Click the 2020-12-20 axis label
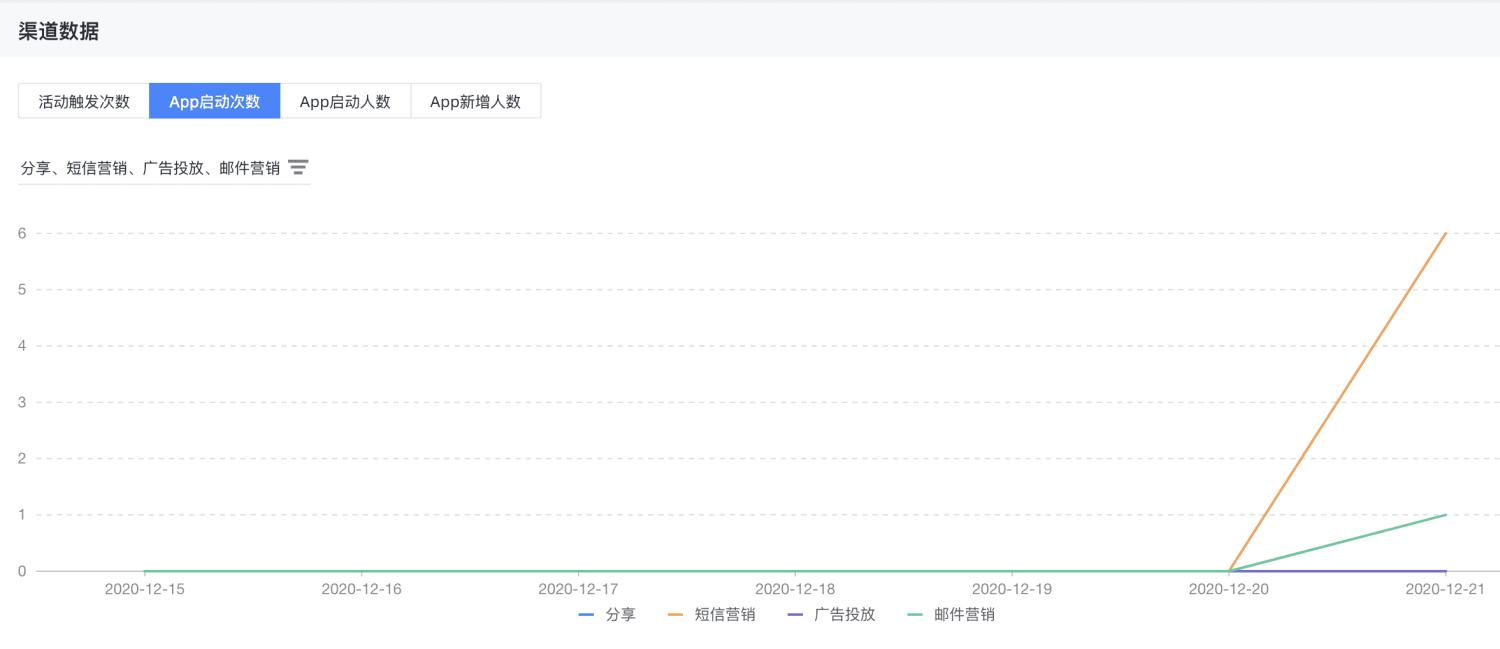Image resolution: width=1500 pixels, height=649 pixels. tap(1231, 589)
